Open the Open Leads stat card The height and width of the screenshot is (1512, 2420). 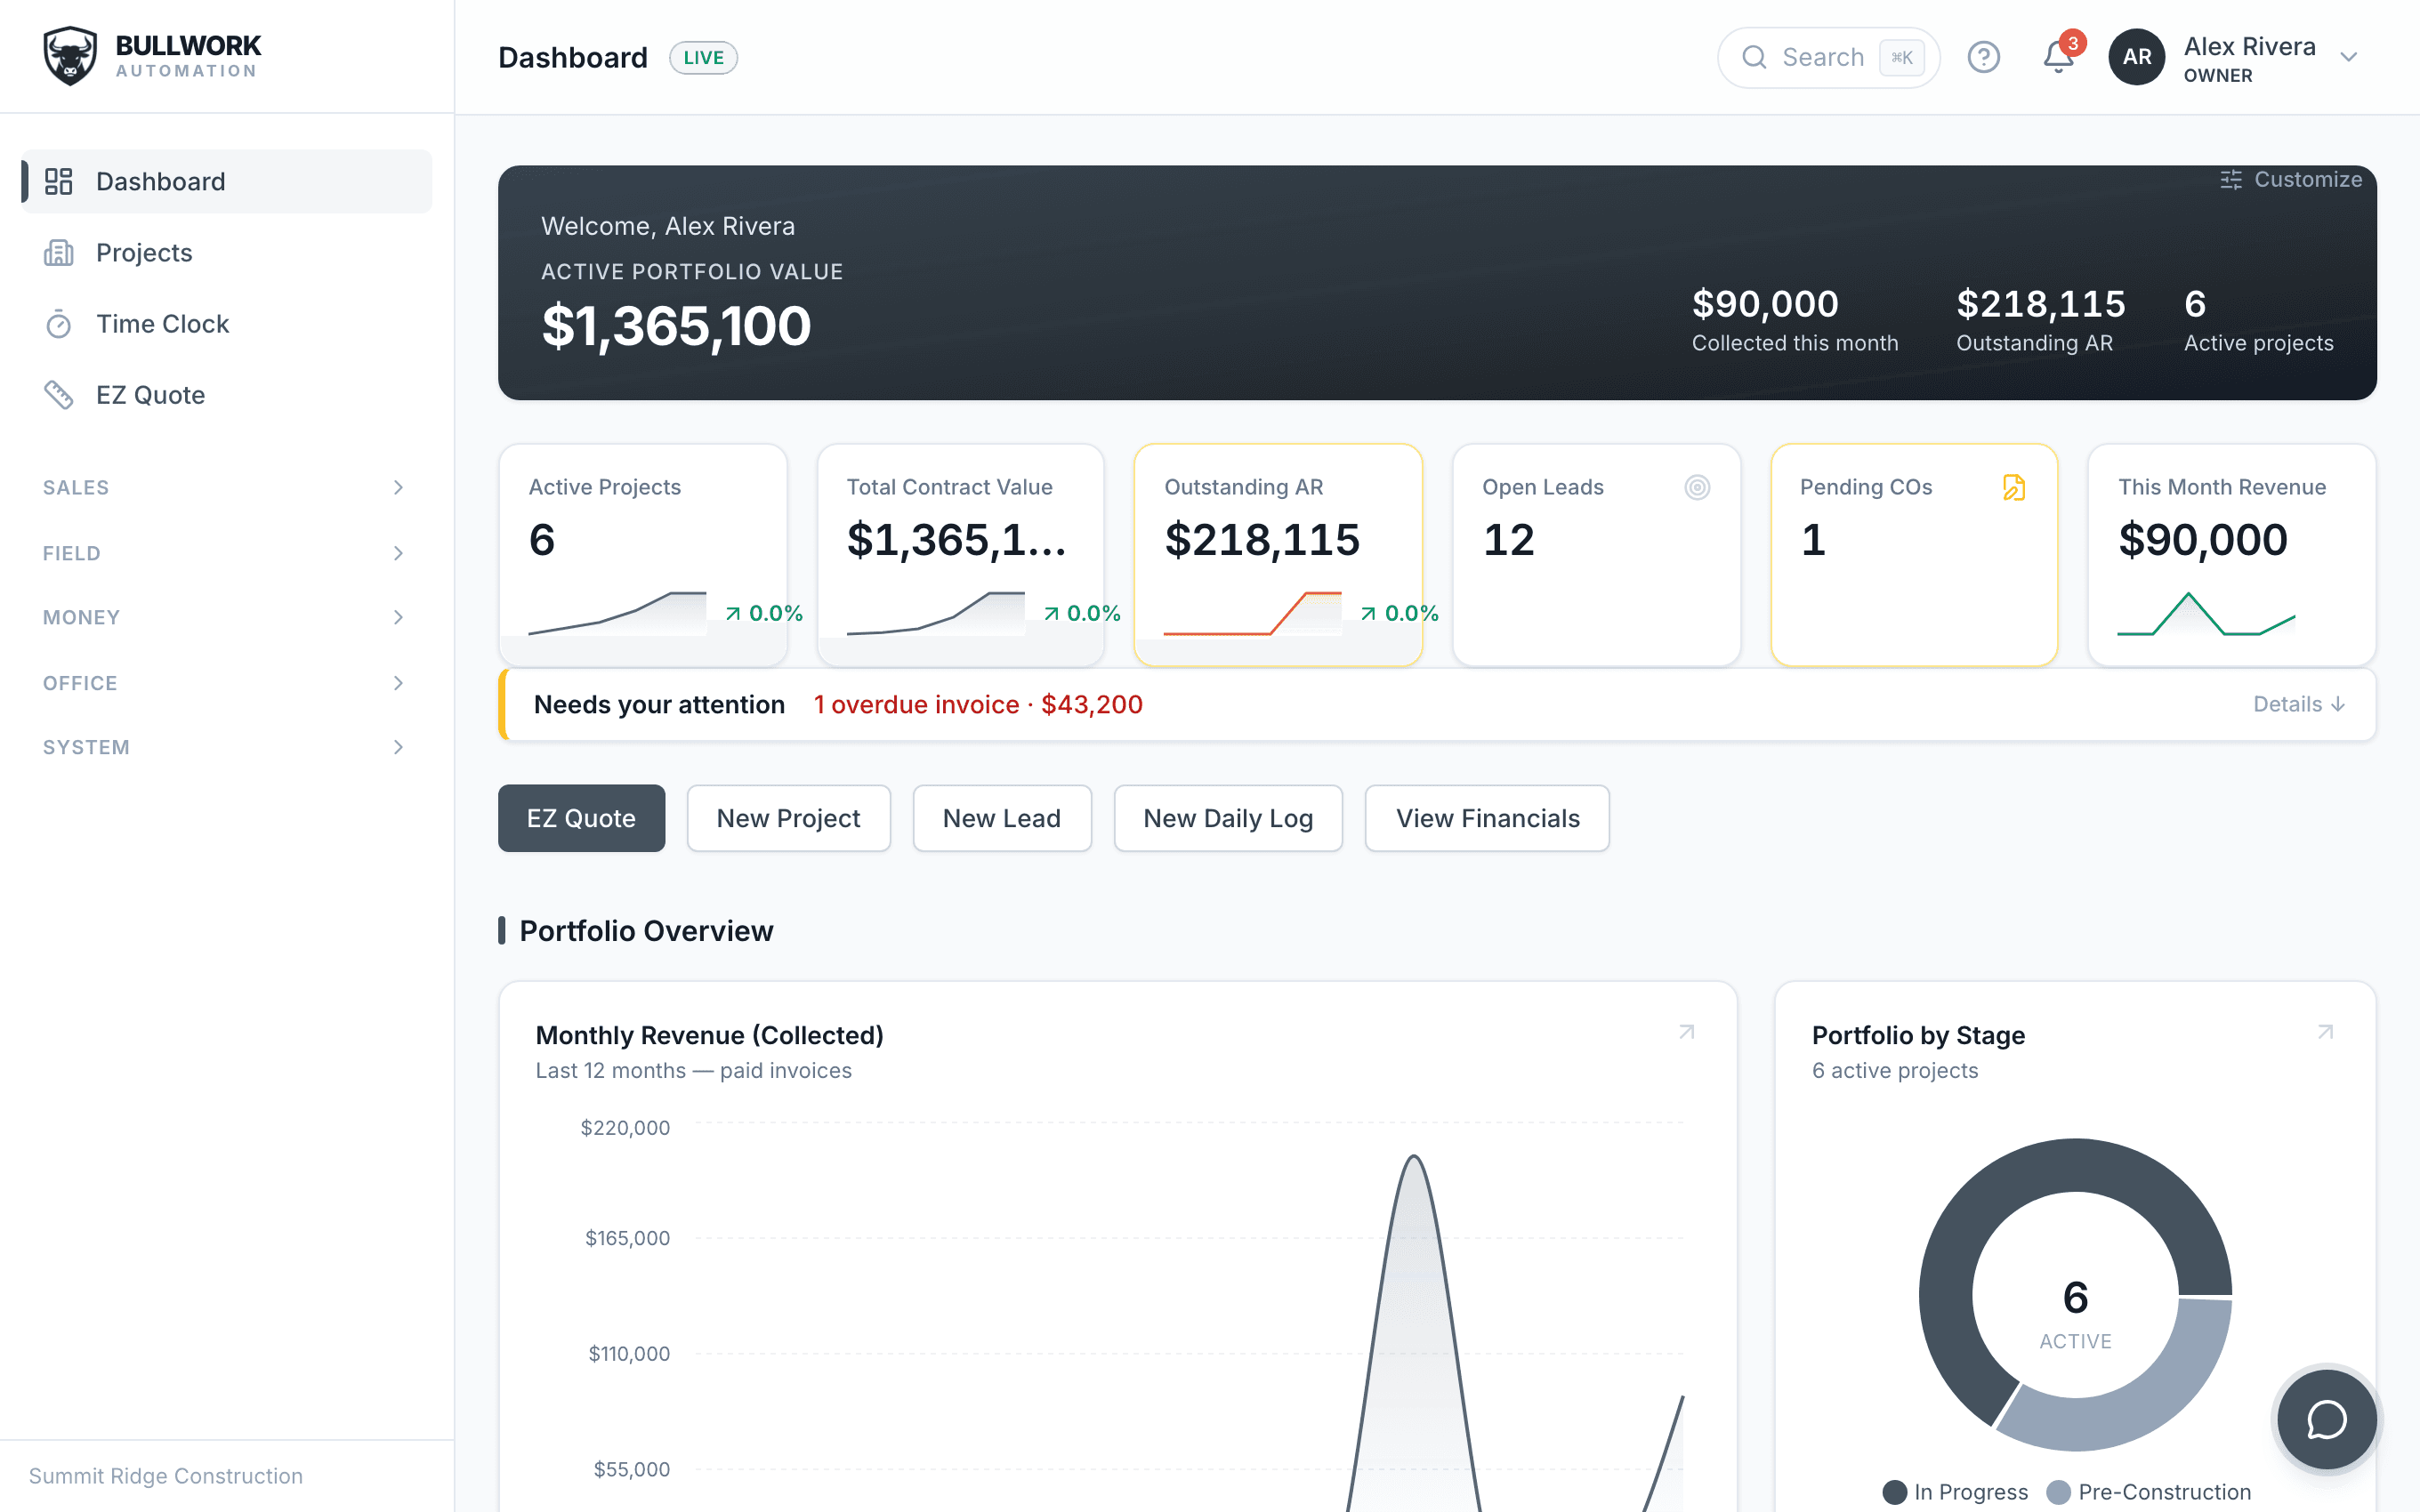point(1596,555)
